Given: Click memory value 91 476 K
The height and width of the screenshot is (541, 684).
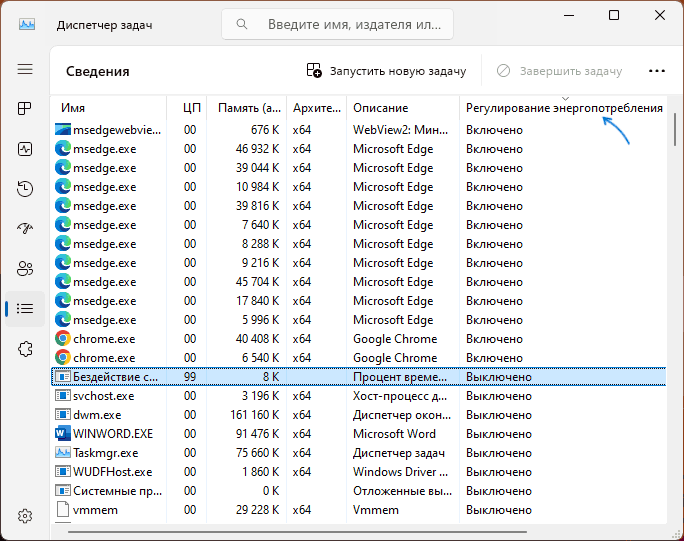Looking at the screenshot, I should pyautogui.click(x=257, y=434).
